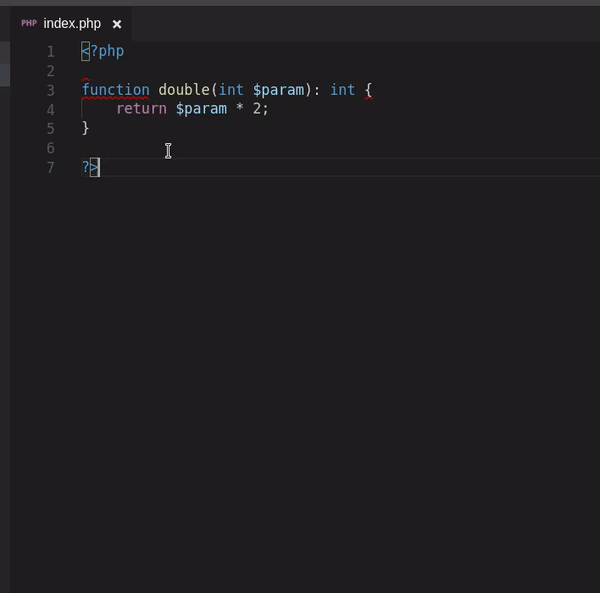Click the number 2 on line 4

tap(257, 109)
